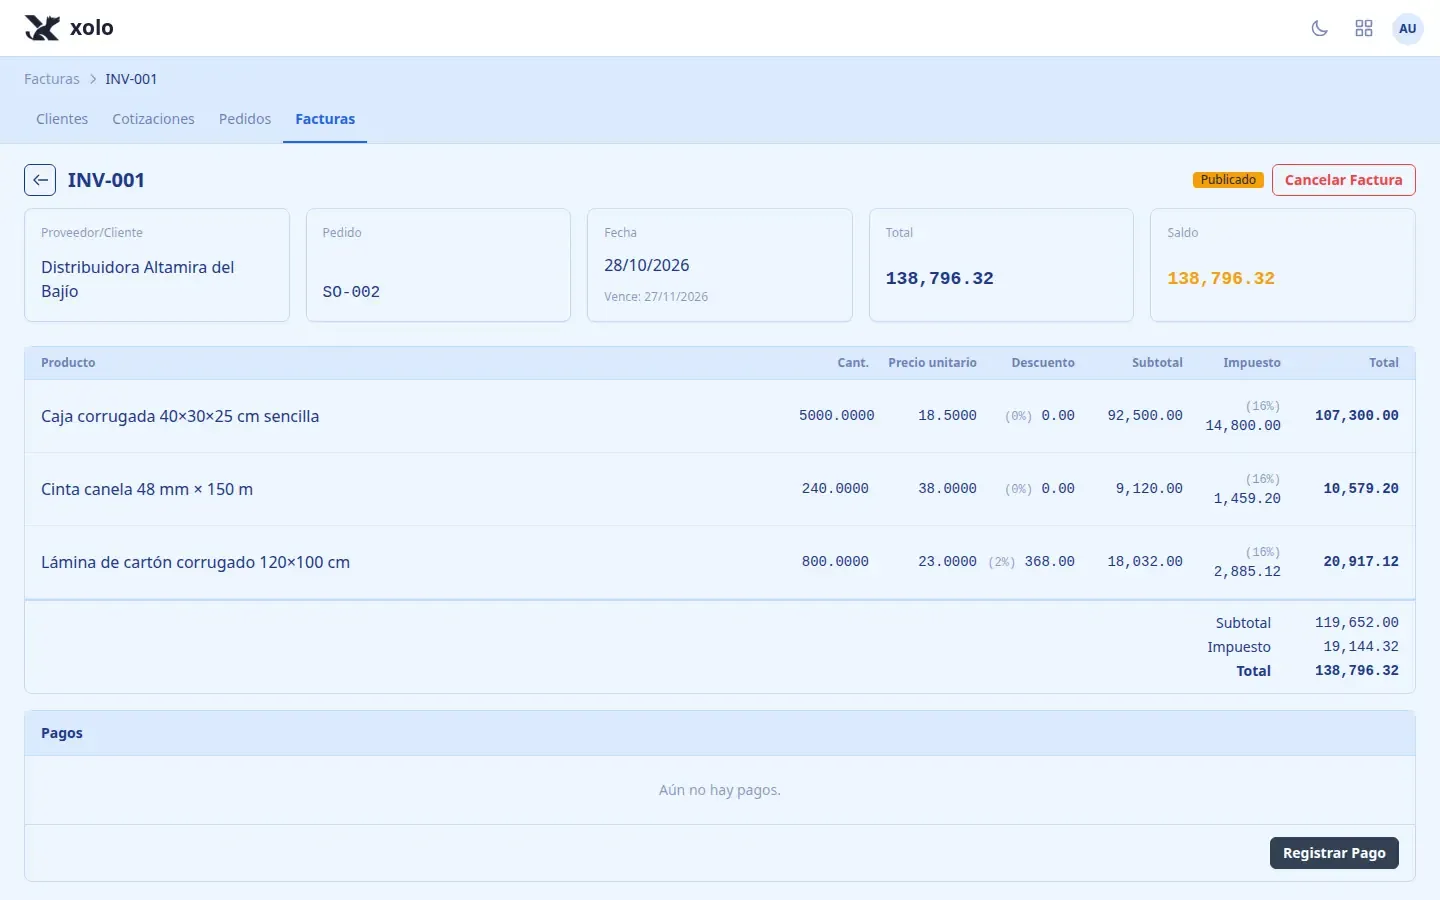Click the invoice date 28/10/2026
This screenshot has width=1440, height=900.
tap(647, 265)
